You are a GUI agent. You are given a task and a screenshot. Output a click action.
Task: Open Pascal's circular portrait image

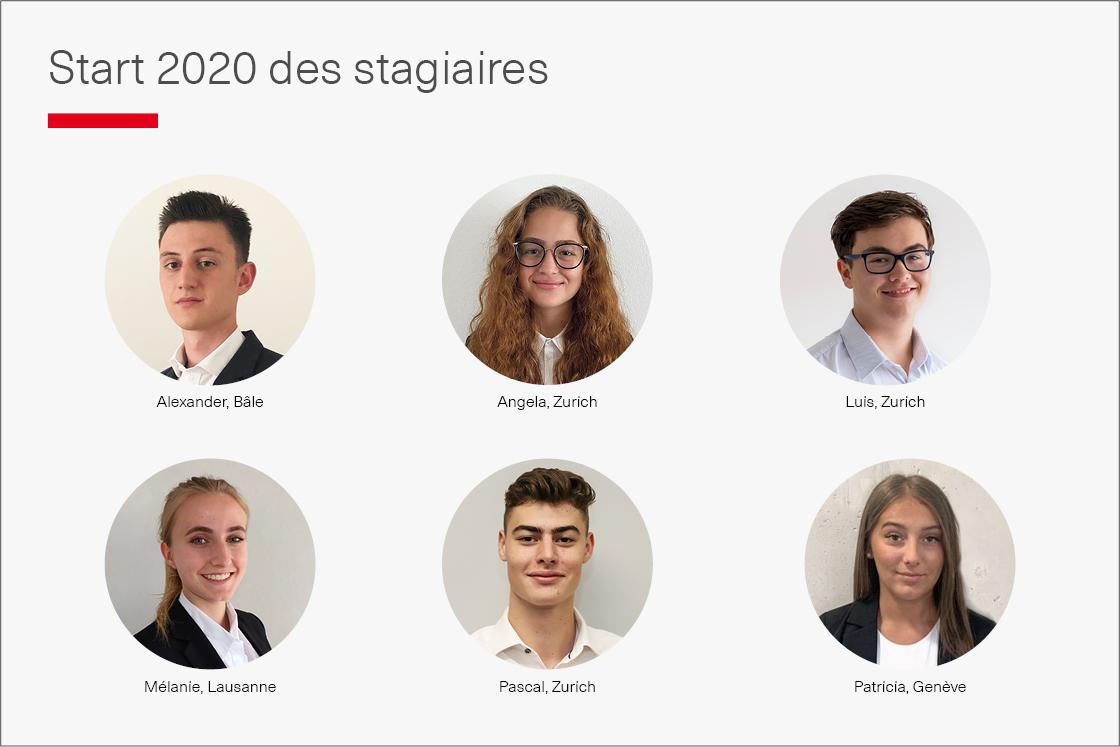(547, 563)
